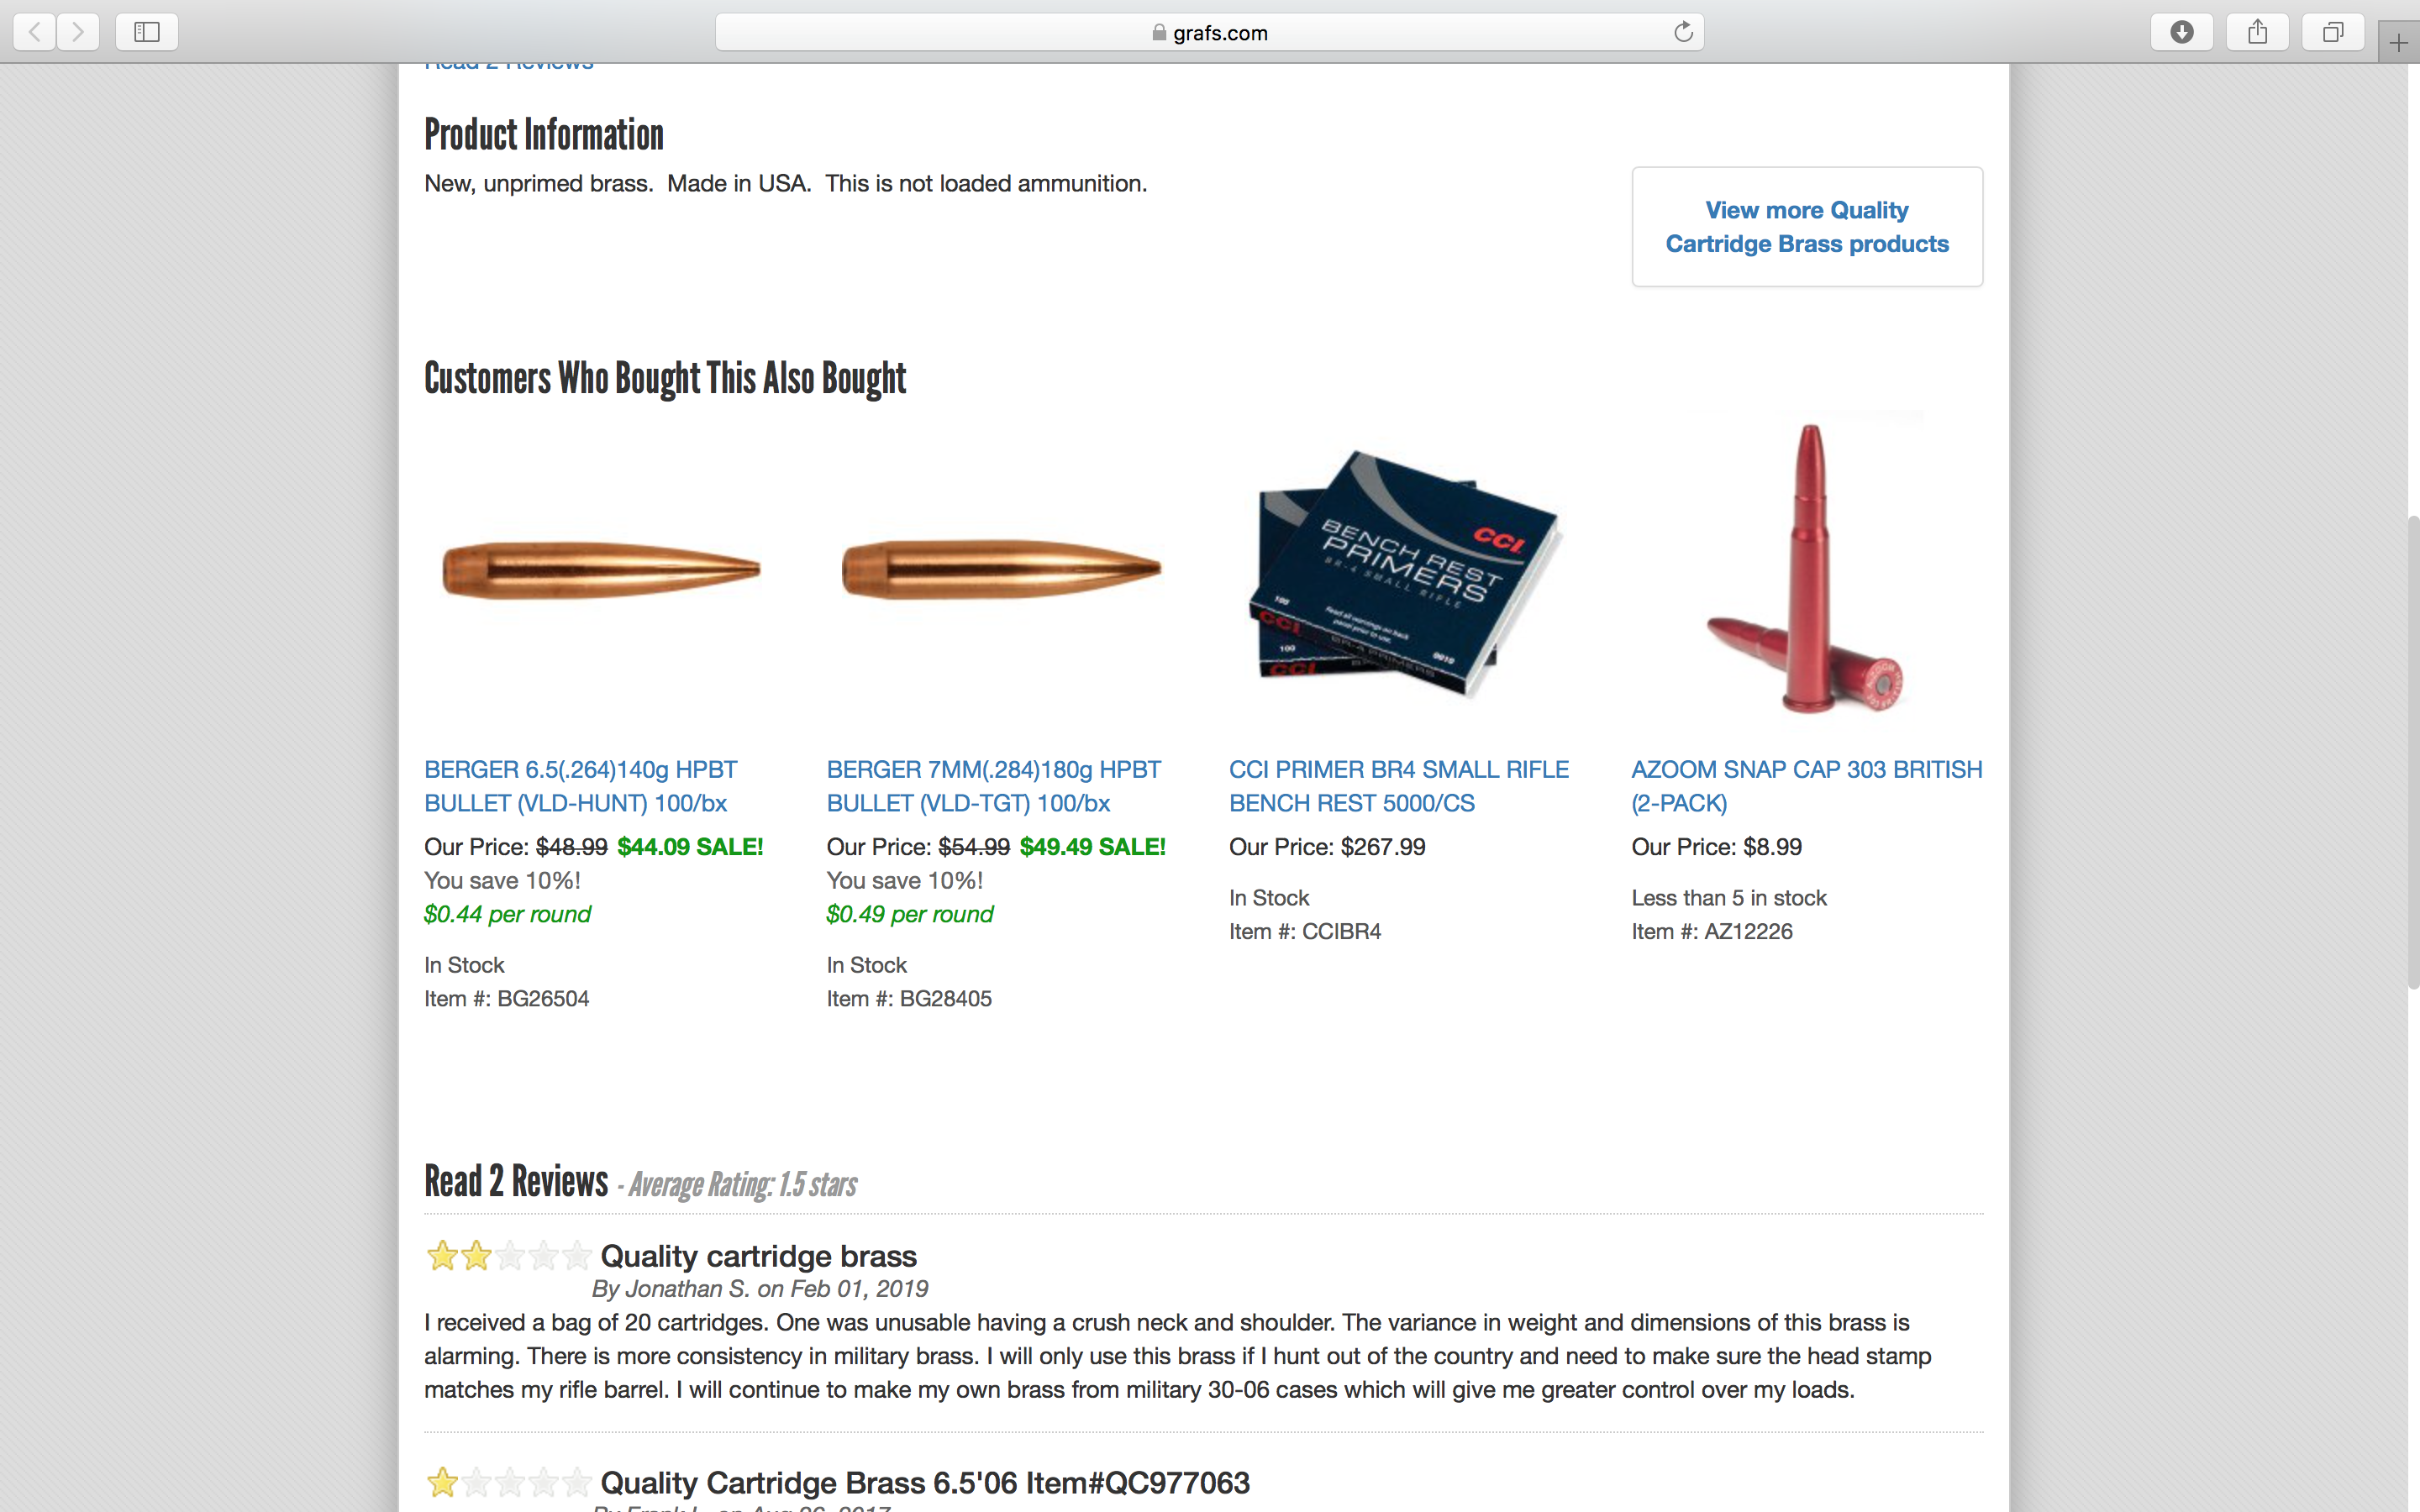Viewport: 2420px width, 1512px height.
Task: Toggle the Safari sidebar
Action: coord(147,32)
